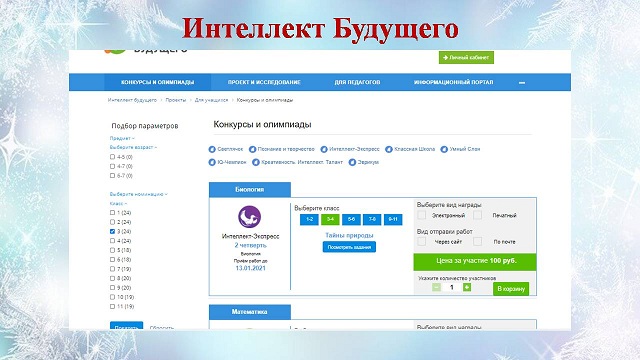Check age 6-7 checkbox
This screenshot has height=360, width=640.
[112, 176]
